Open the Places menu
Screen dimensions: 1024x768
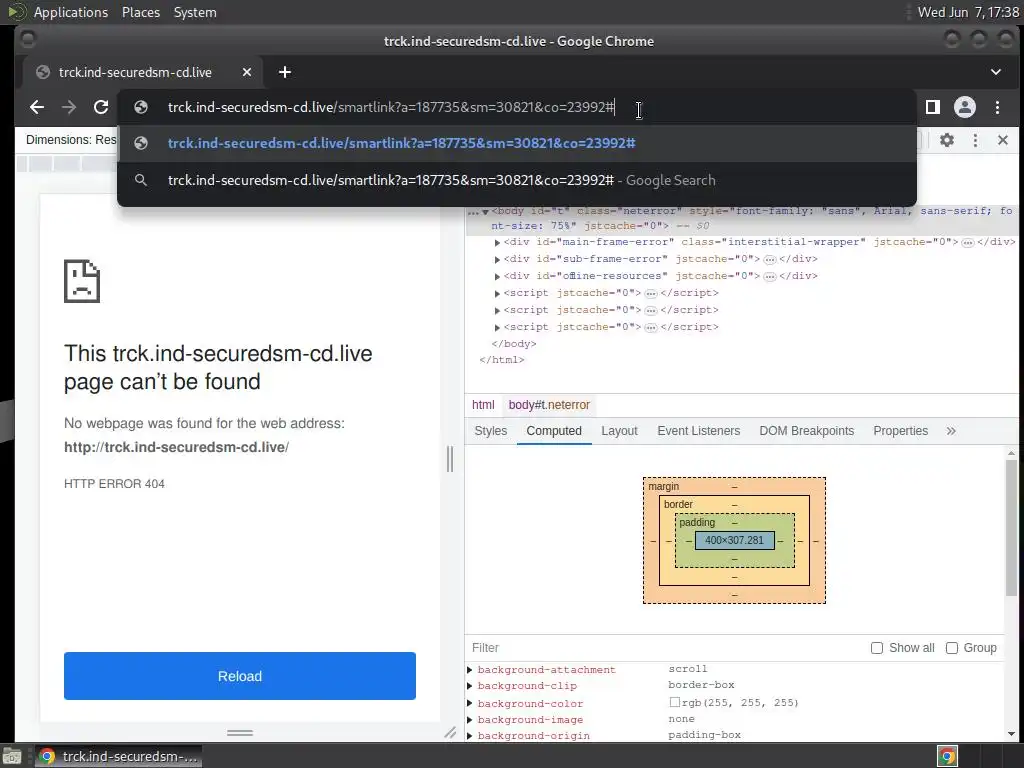click(x=140, y=12)
